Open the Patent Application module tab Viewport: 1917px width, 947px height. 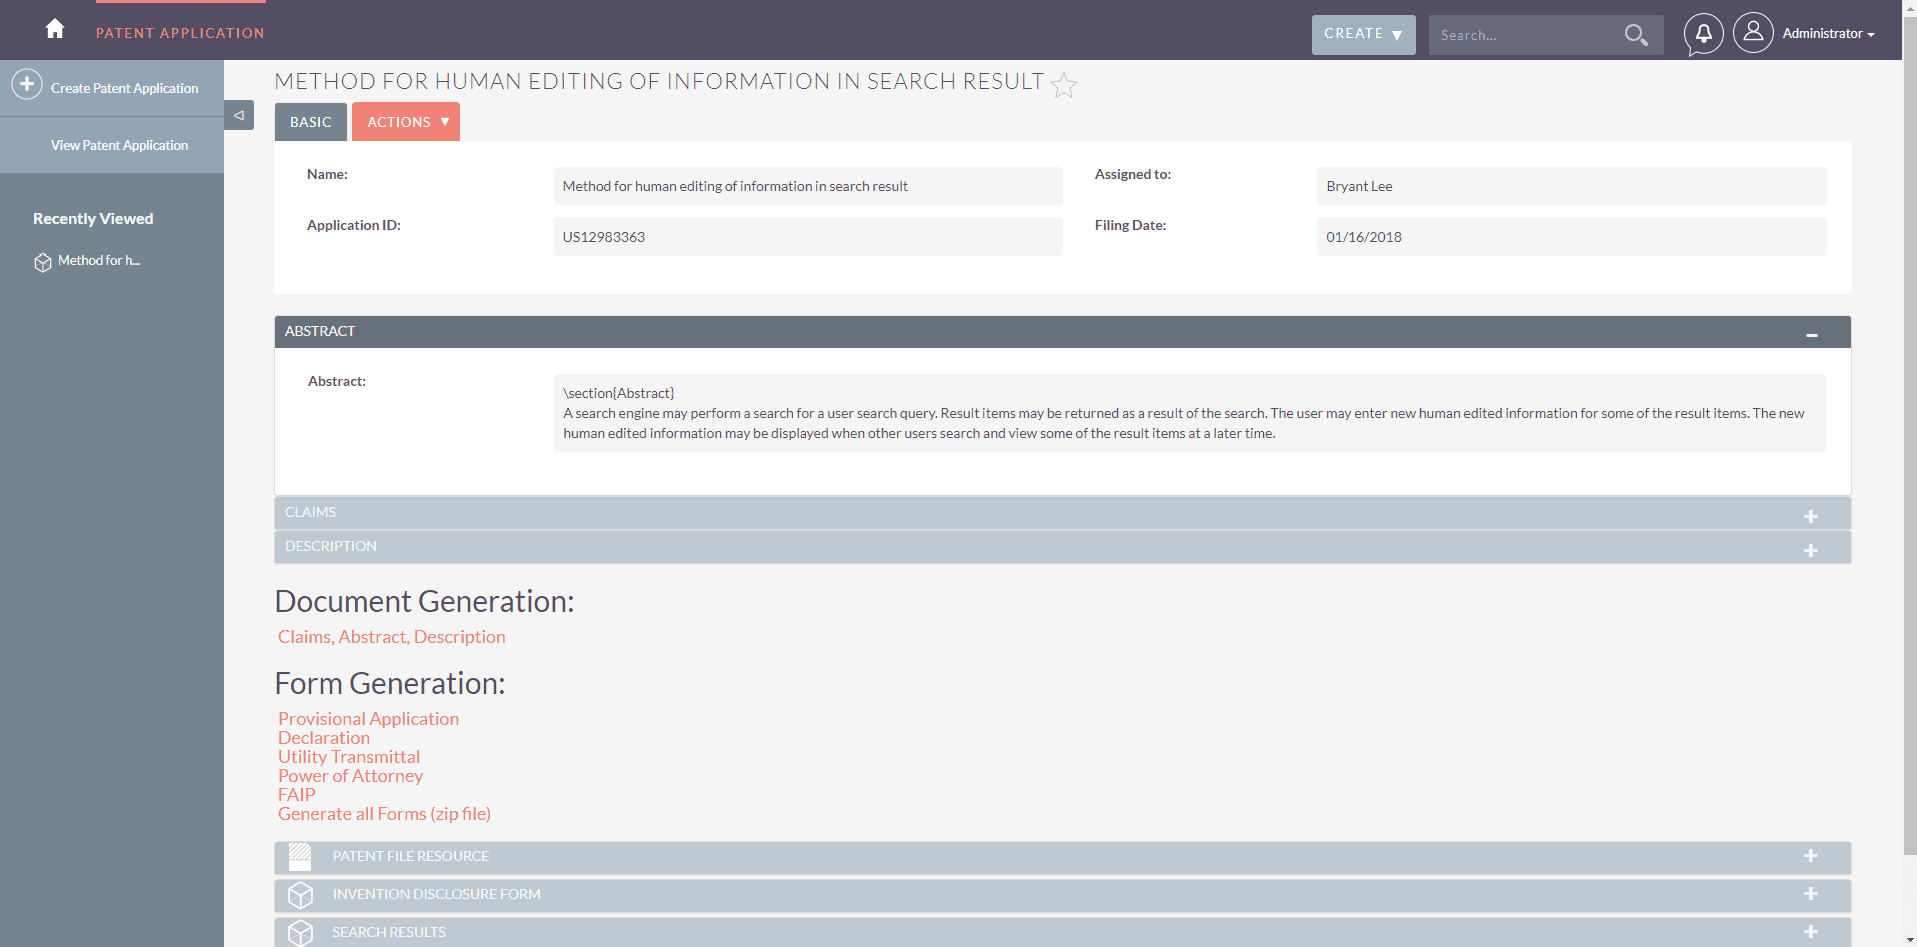pos(180,33)
